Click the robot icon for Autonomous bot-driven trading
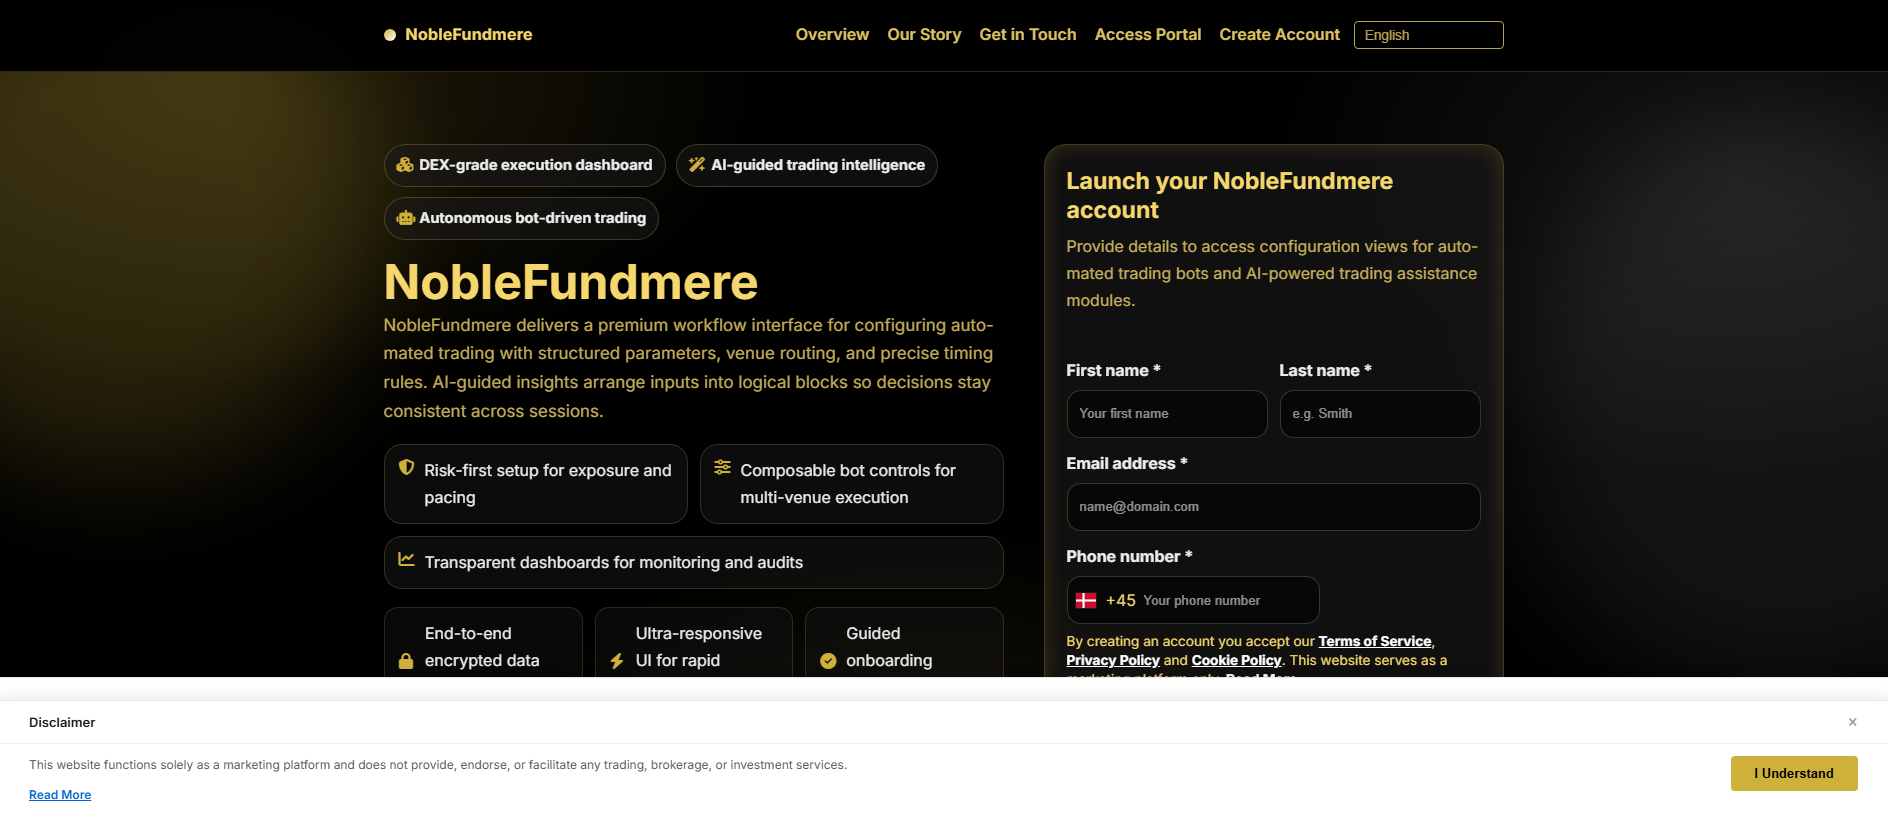Viewport: 1888px width, 818px height. 405,218
